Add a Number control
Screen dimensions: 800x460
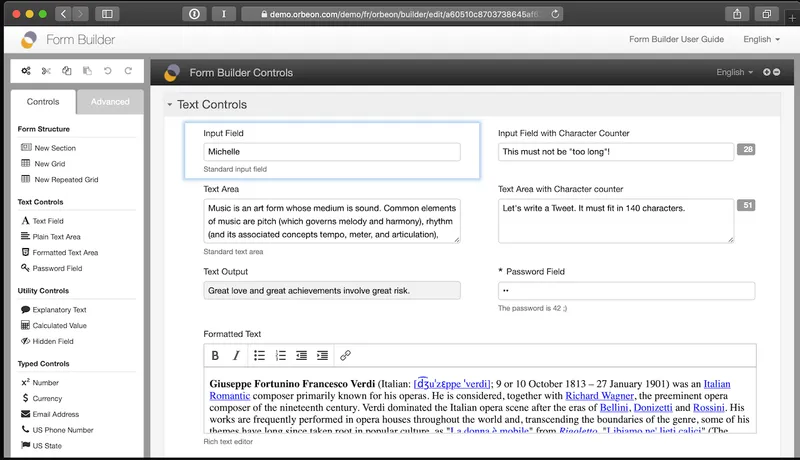(x=40, y=382)
